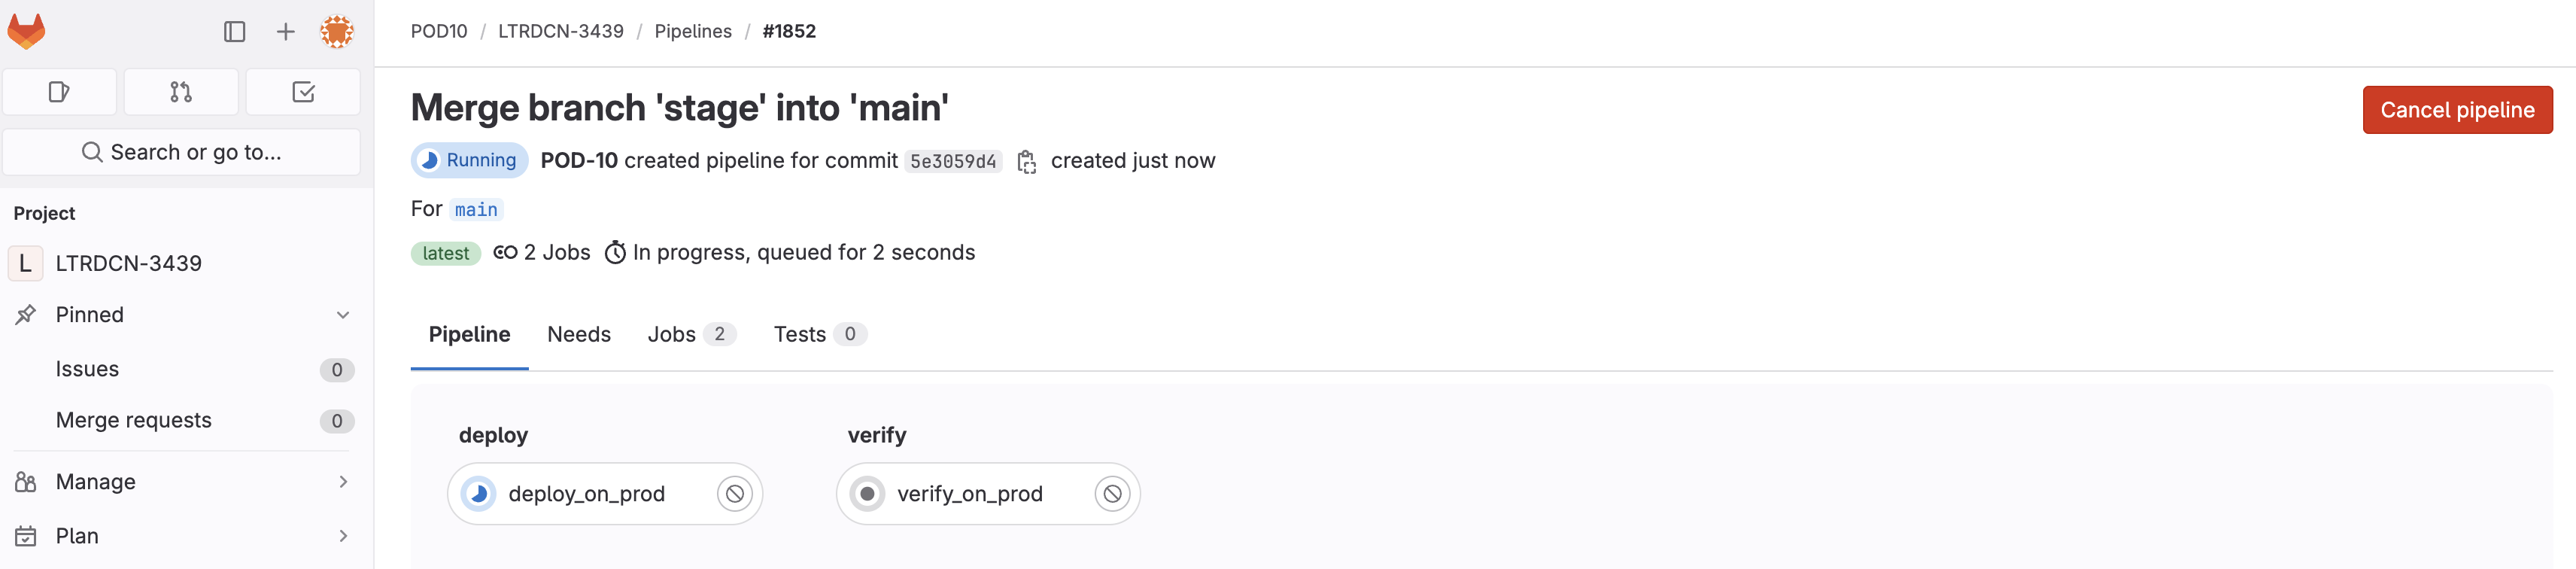Viewport: 2576px width, 569px height.
Task: Cancel the verify_on_prod job
Action: click(x=1112, y=494)
